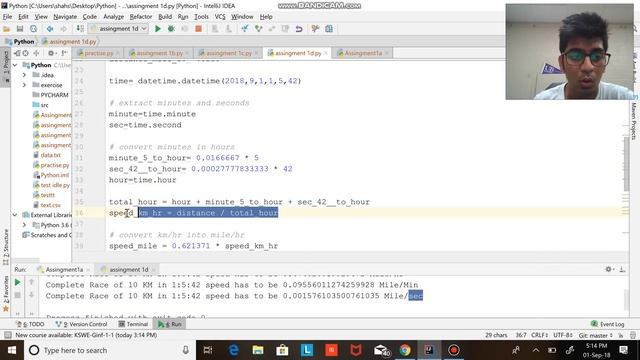Open the VCS menu
The width and height of the screenshot is (640, 360).
(x=220, y=17)
